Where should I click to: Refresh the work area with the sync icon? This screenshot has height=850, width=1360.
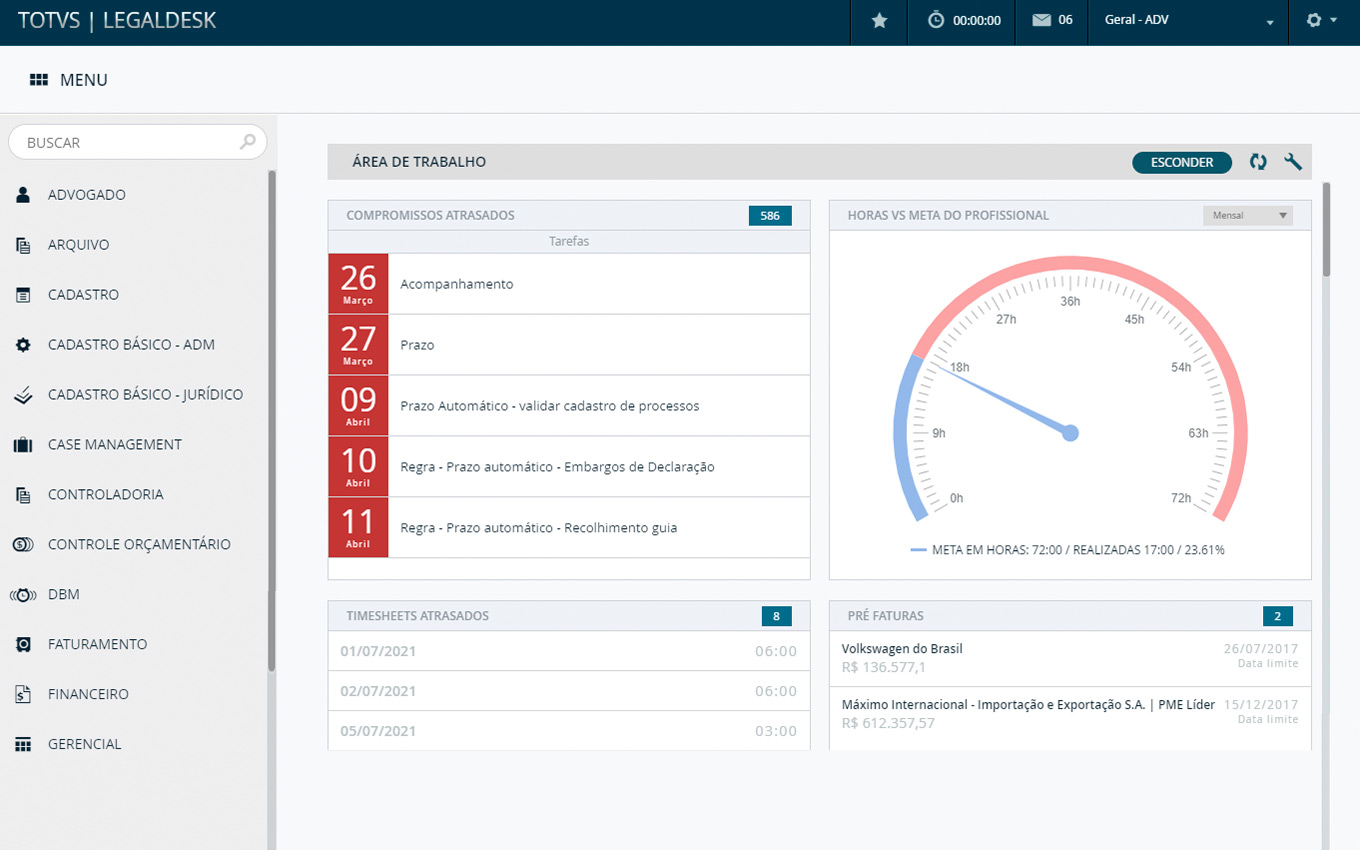(1258, 162)
